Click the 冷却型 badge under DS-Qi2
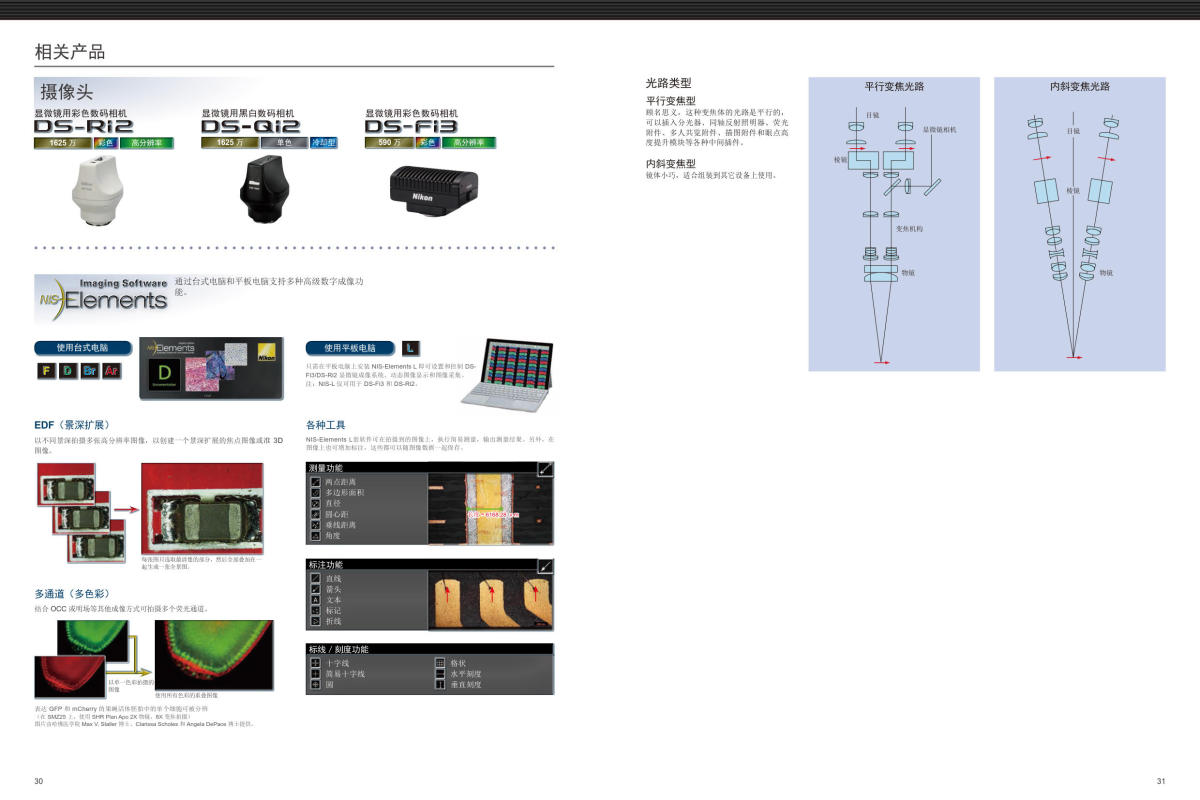 324,143
